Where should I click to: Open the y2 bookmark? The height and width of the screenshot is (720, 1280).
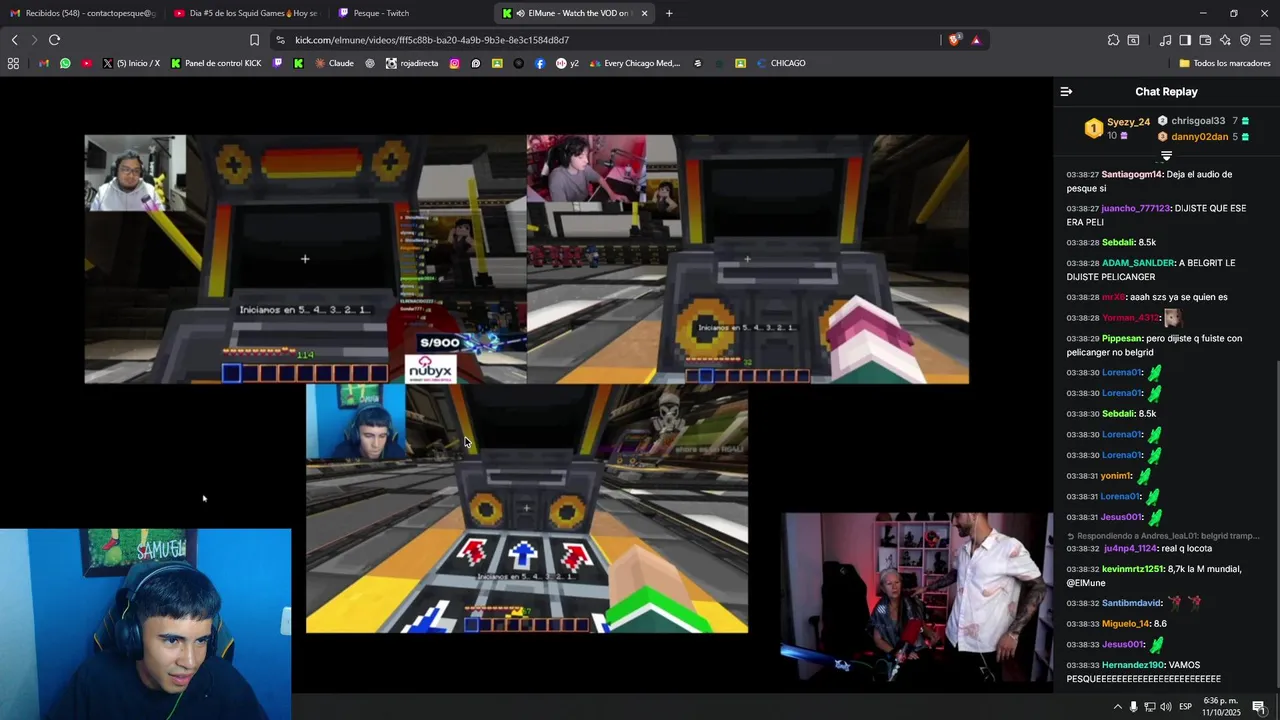pyautogui.click(x=567, y=63)
